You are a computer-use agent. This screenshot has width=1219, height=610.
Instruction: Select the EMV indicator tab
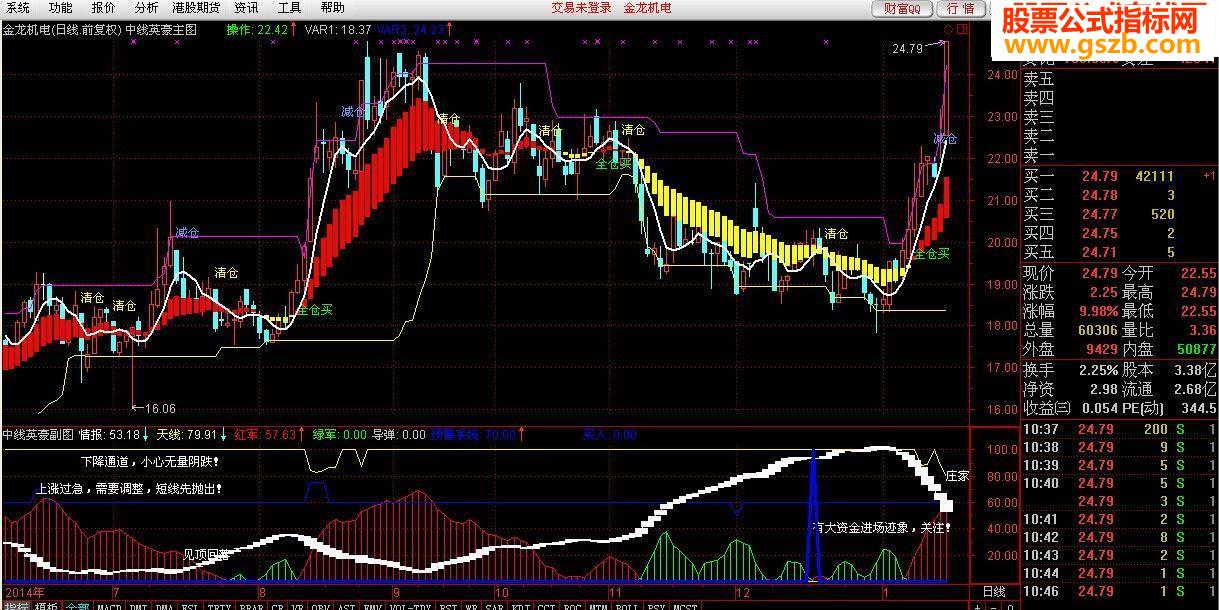(373, 605)
